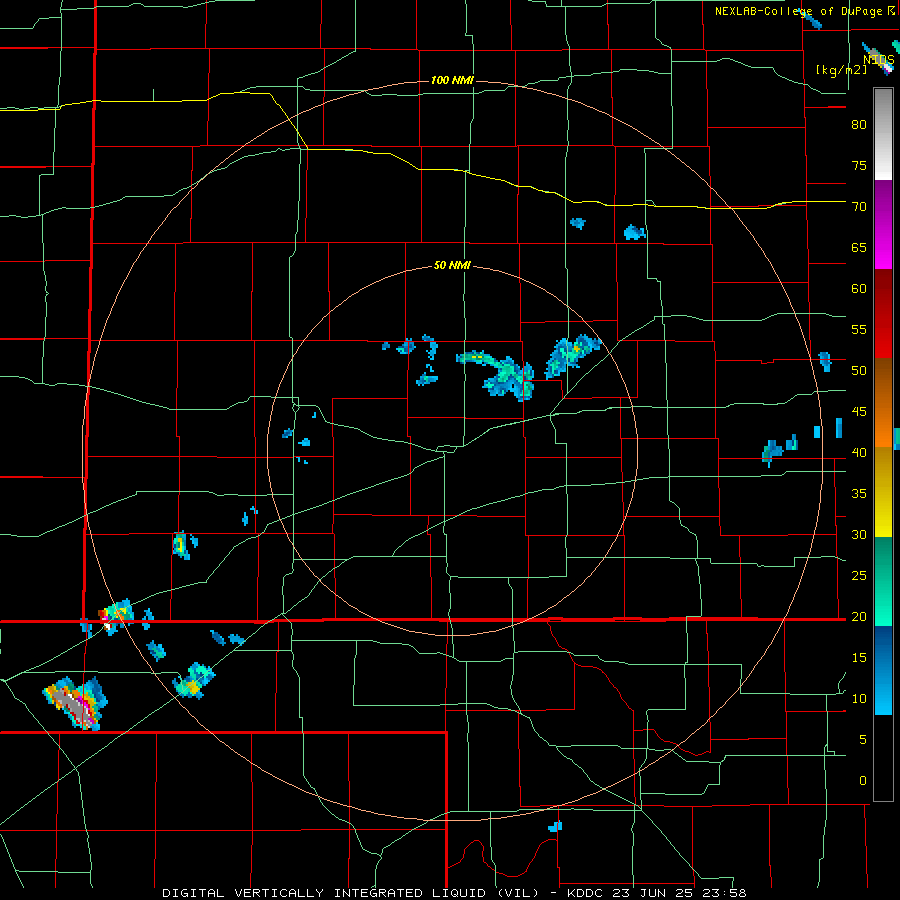The width and height of the screenshot is (900, 900).
Task: Click the 55 value on color scale
Action: tap(859, 329)
